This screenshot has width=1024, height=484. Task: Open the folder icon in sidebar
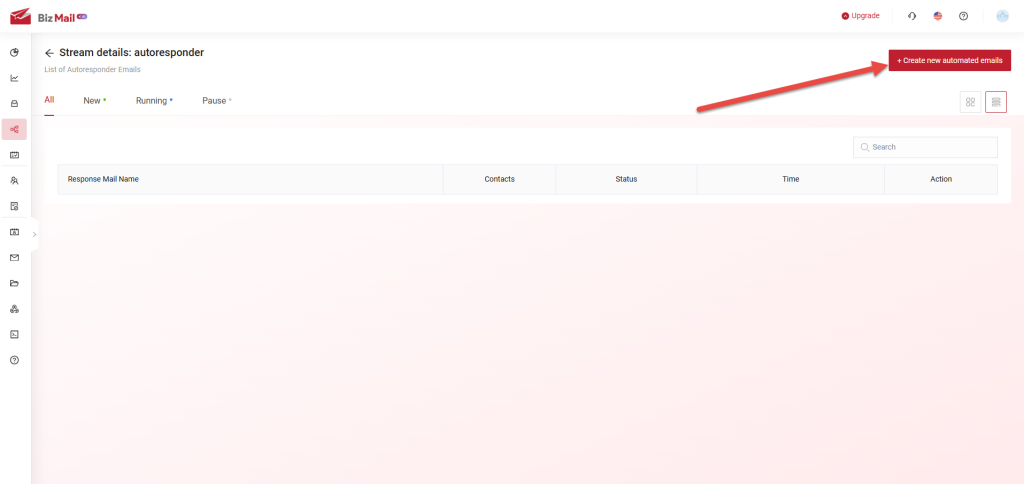point(14,283)
